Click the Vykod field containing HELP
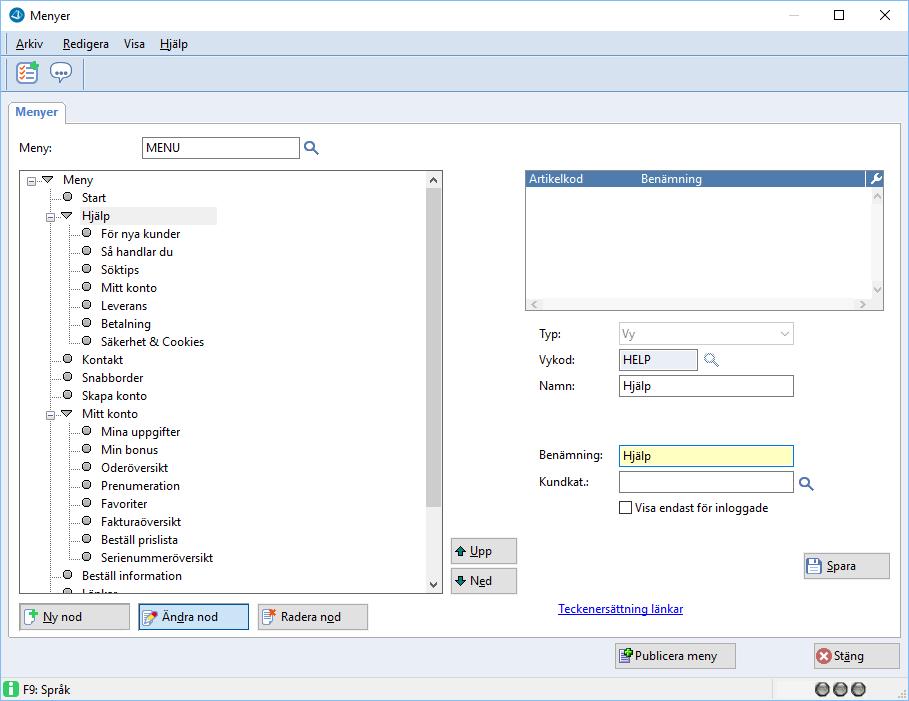Image resolution: width=909 pixels, height=701 pixels. [x=658, y=360]
